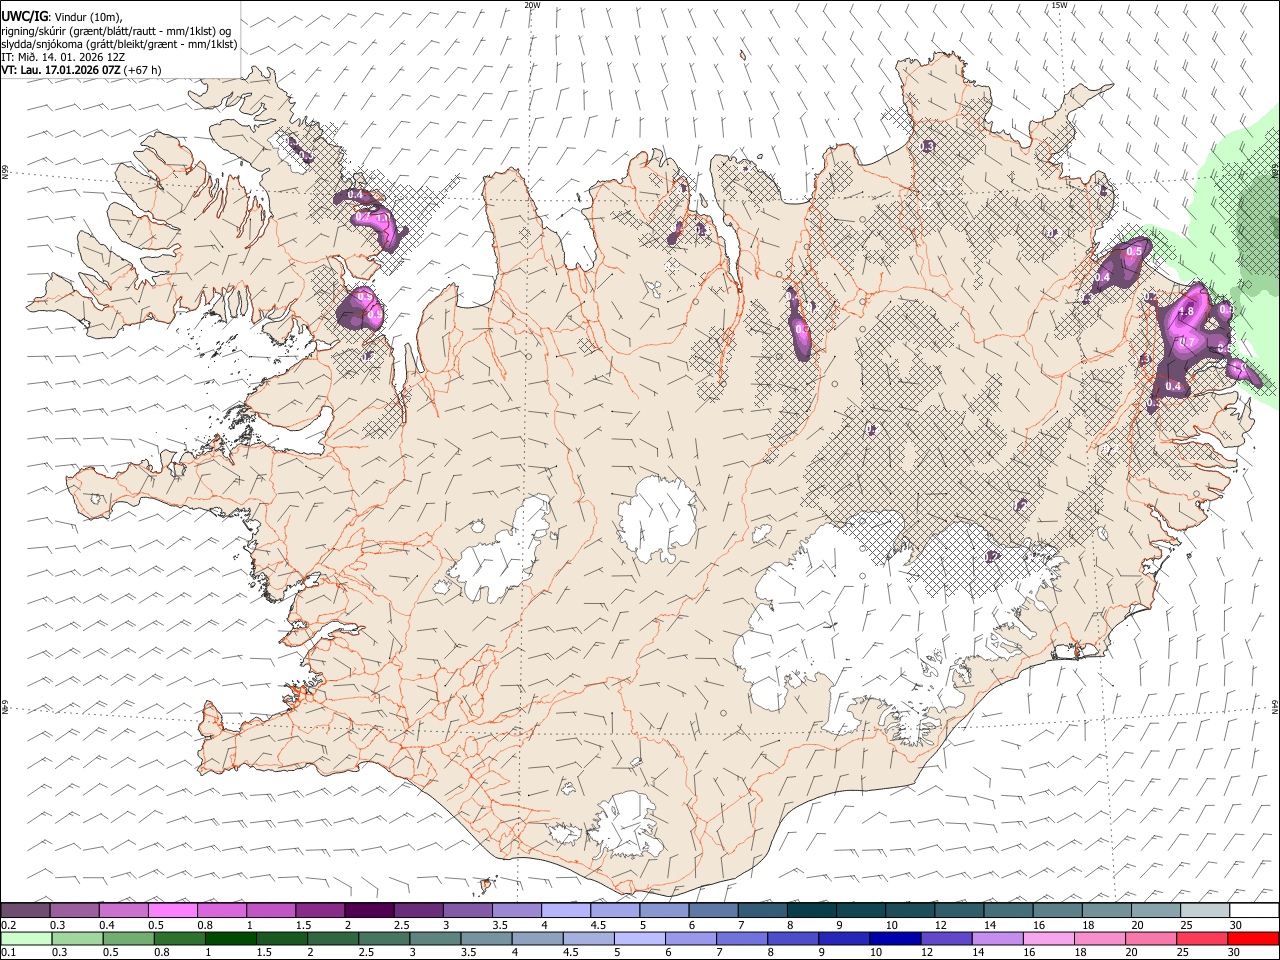Pick lower scale swatch starting at 2

click(x=332, y=938)
